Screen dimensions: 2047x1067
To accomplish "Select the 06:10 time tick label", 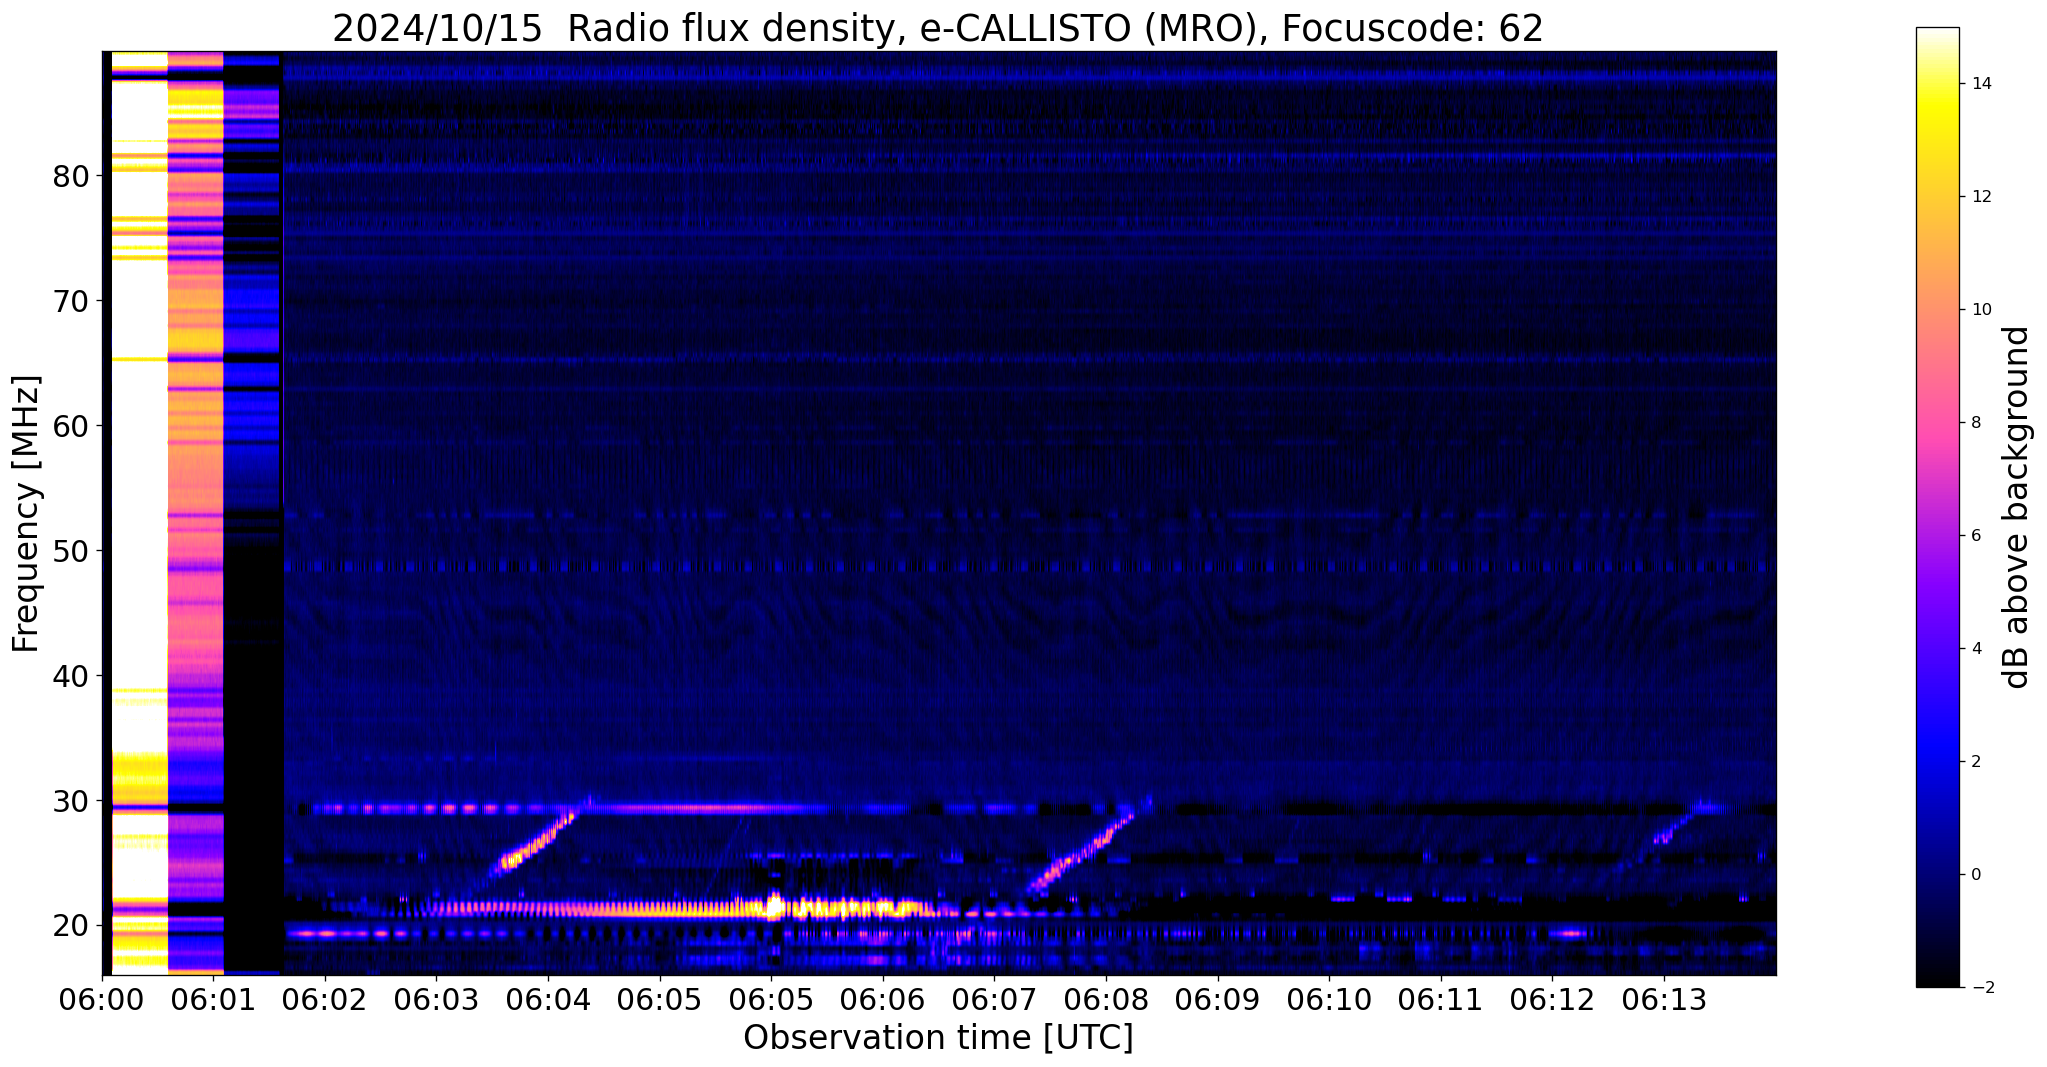I will 1329,999.
